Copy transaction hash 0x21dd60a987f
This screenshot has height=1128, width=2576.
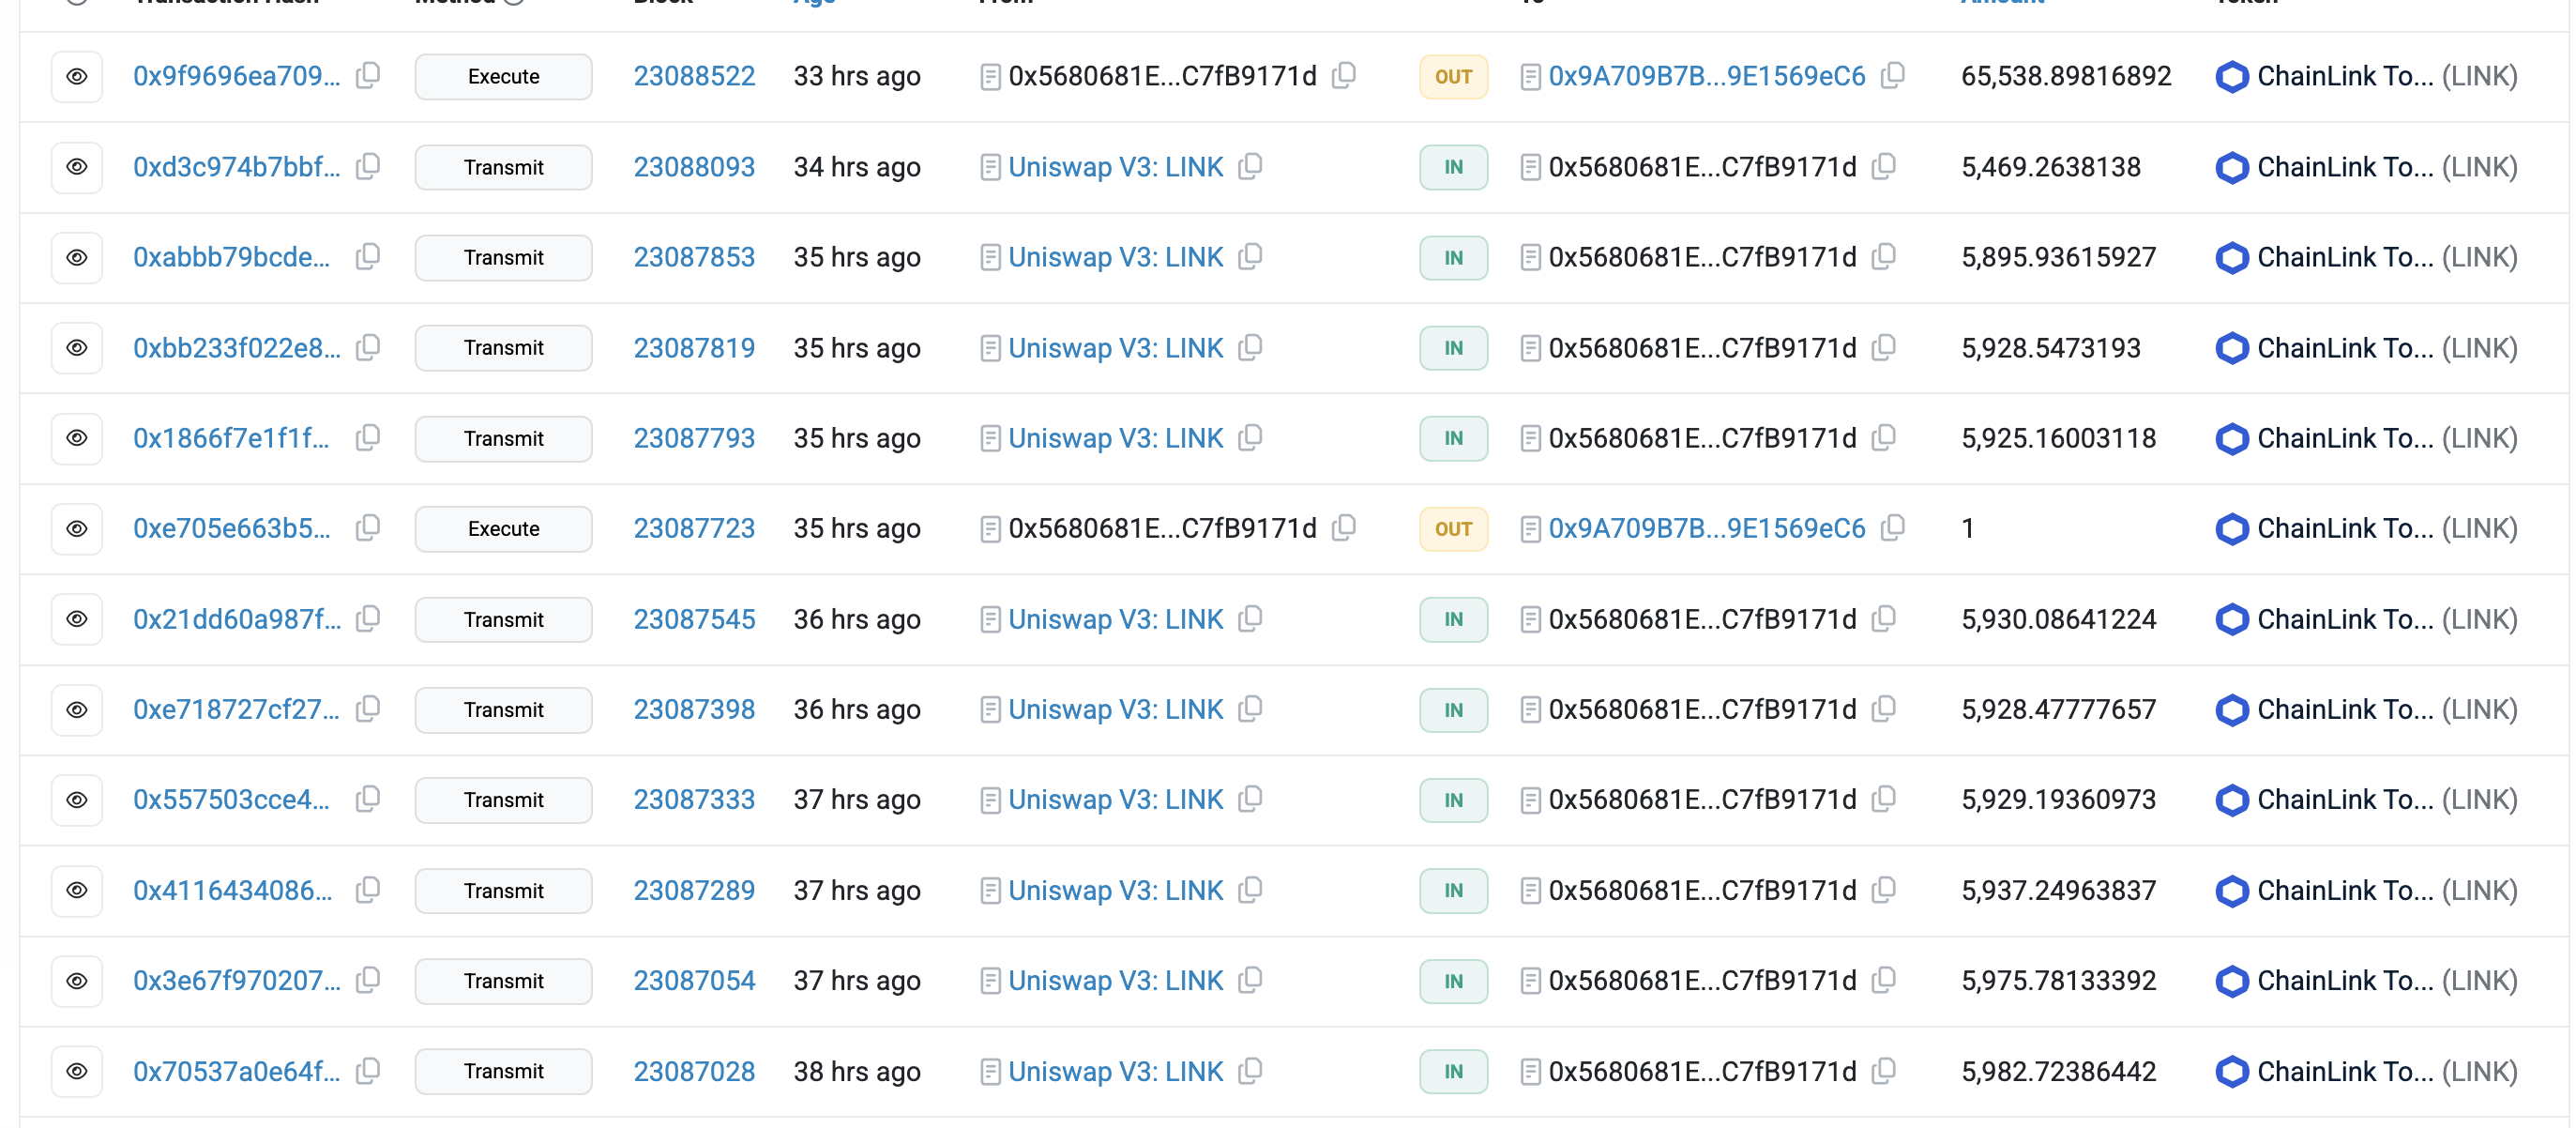coord(369,618)
